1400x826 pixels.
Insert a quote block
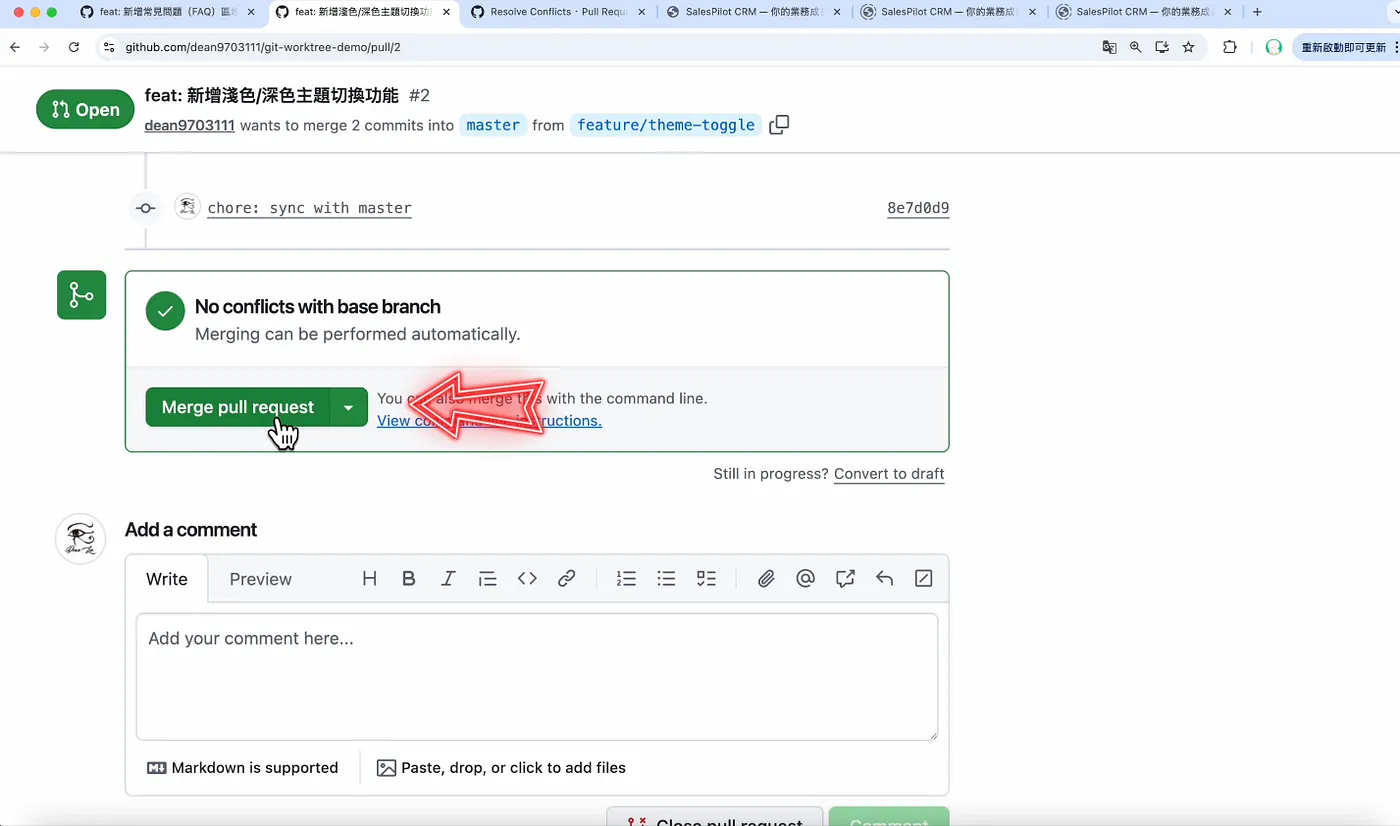coord(488,578)
